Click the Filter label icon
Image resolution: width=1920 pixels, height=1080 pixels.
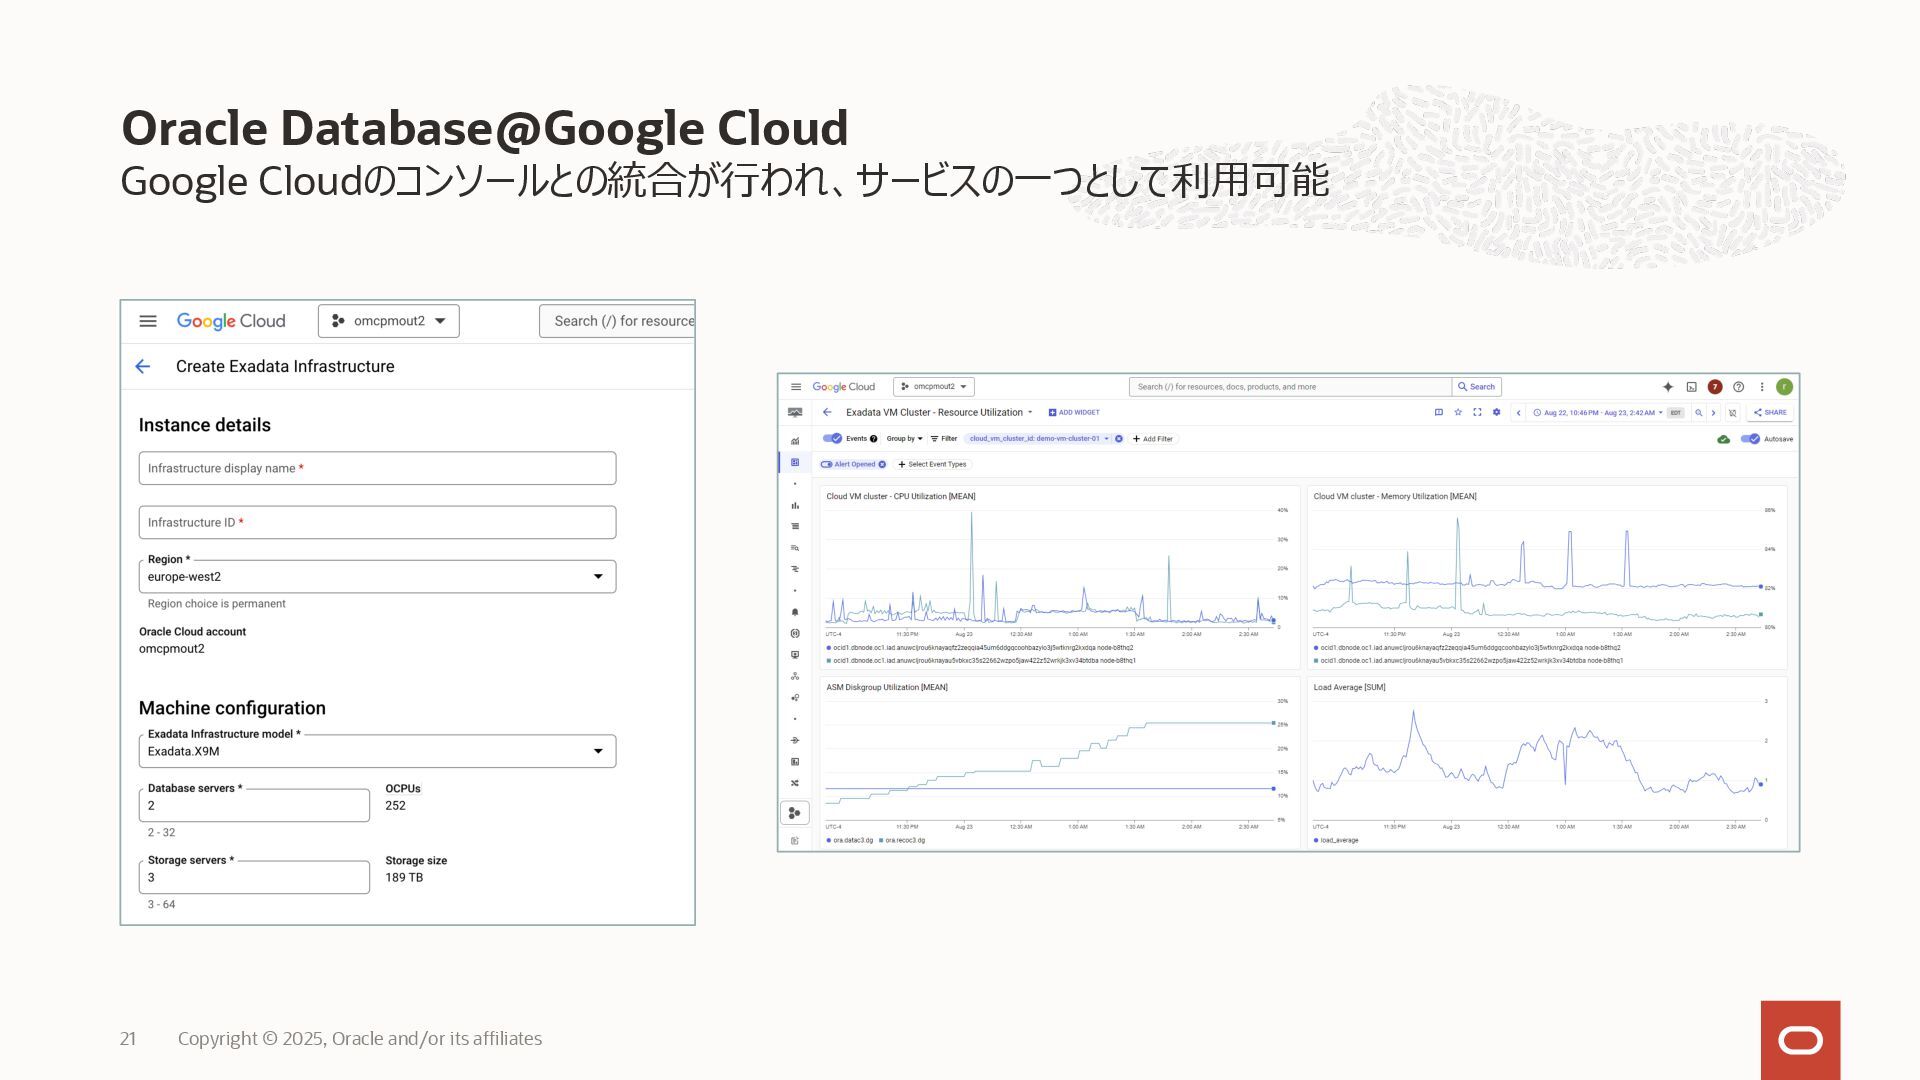[x=944, y=439]
